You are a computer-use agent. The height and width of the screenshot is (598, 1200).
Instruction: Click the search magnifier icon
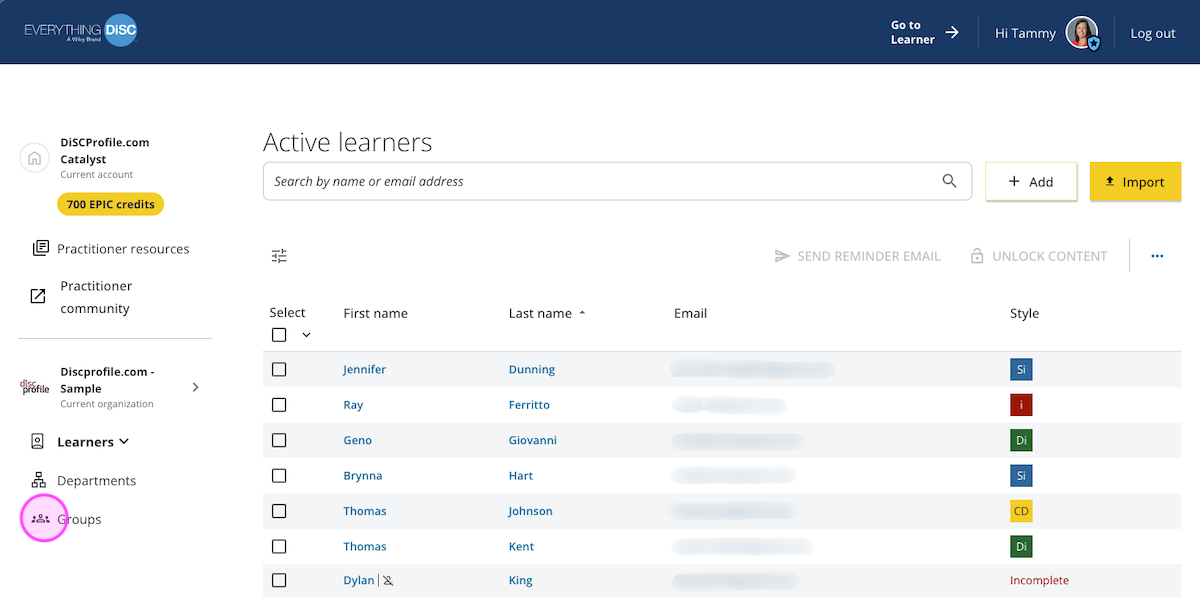950,181
